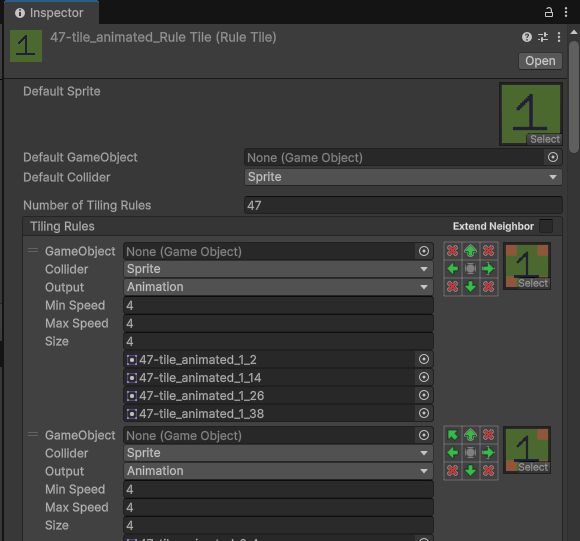Open the Default Collider dropdown
This screenshot has height=541, width=580.
[403, 177]
